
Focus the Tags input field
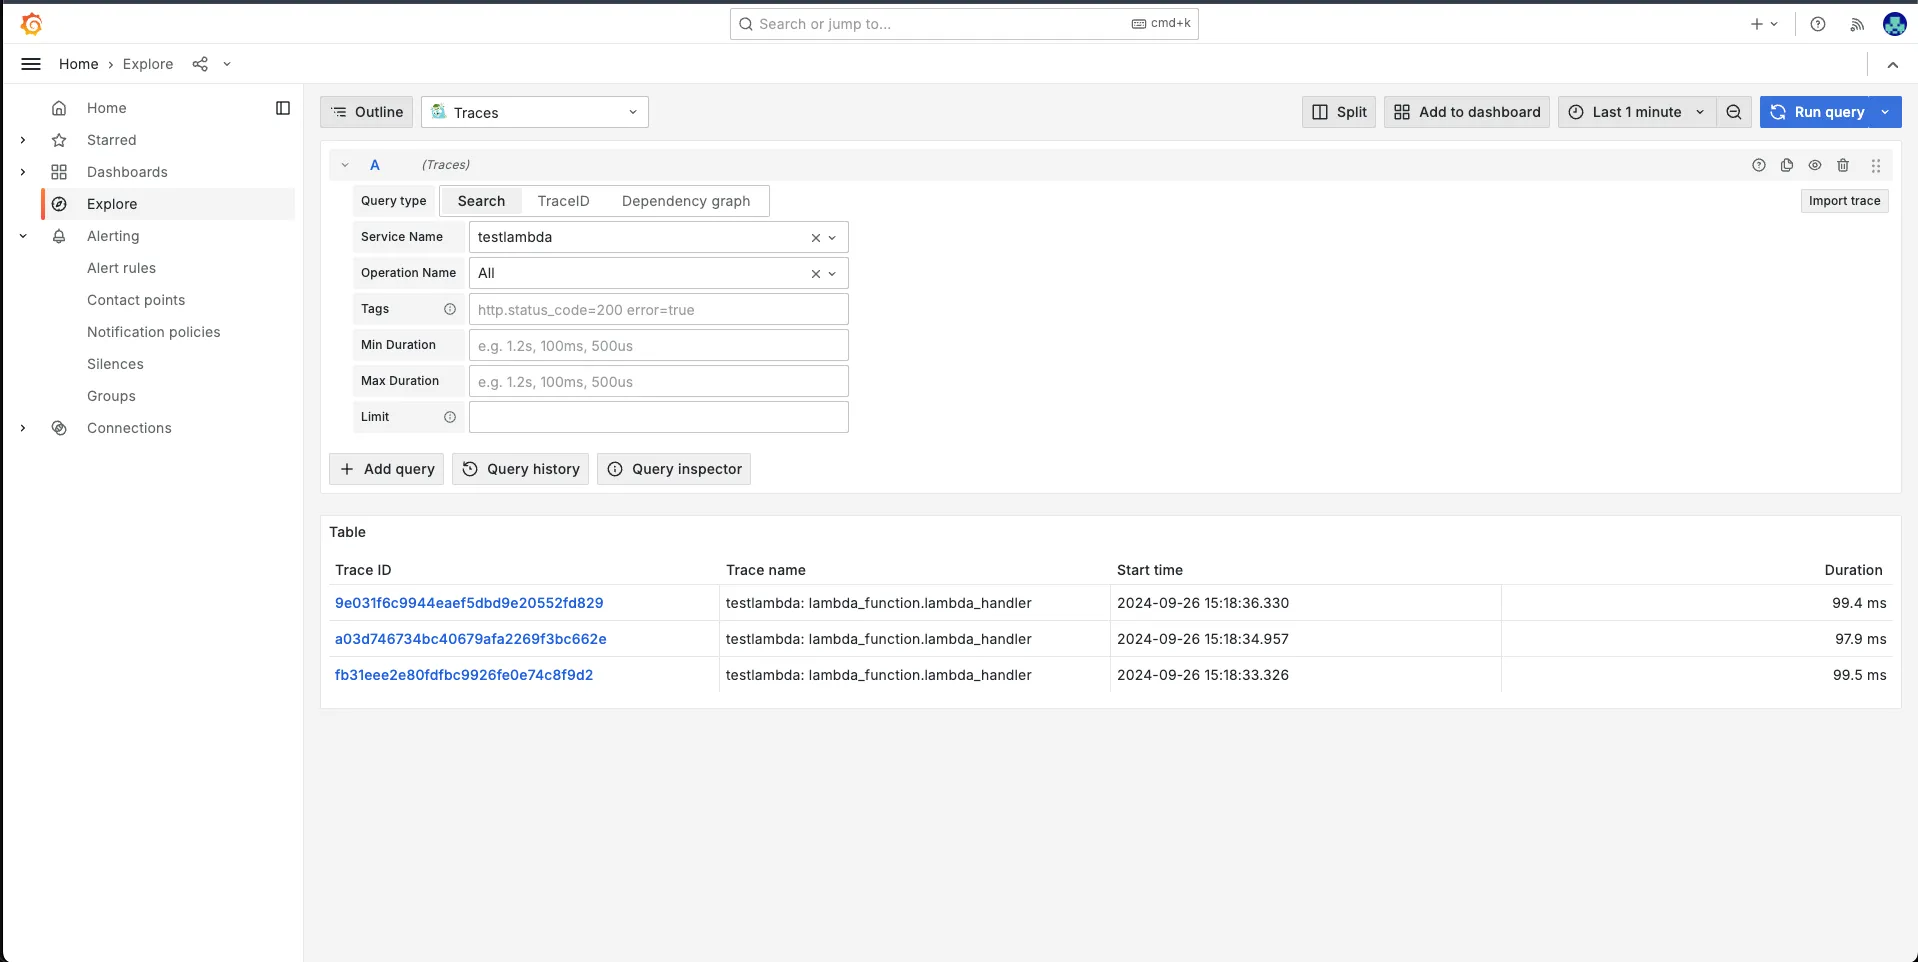click(659, 309)
